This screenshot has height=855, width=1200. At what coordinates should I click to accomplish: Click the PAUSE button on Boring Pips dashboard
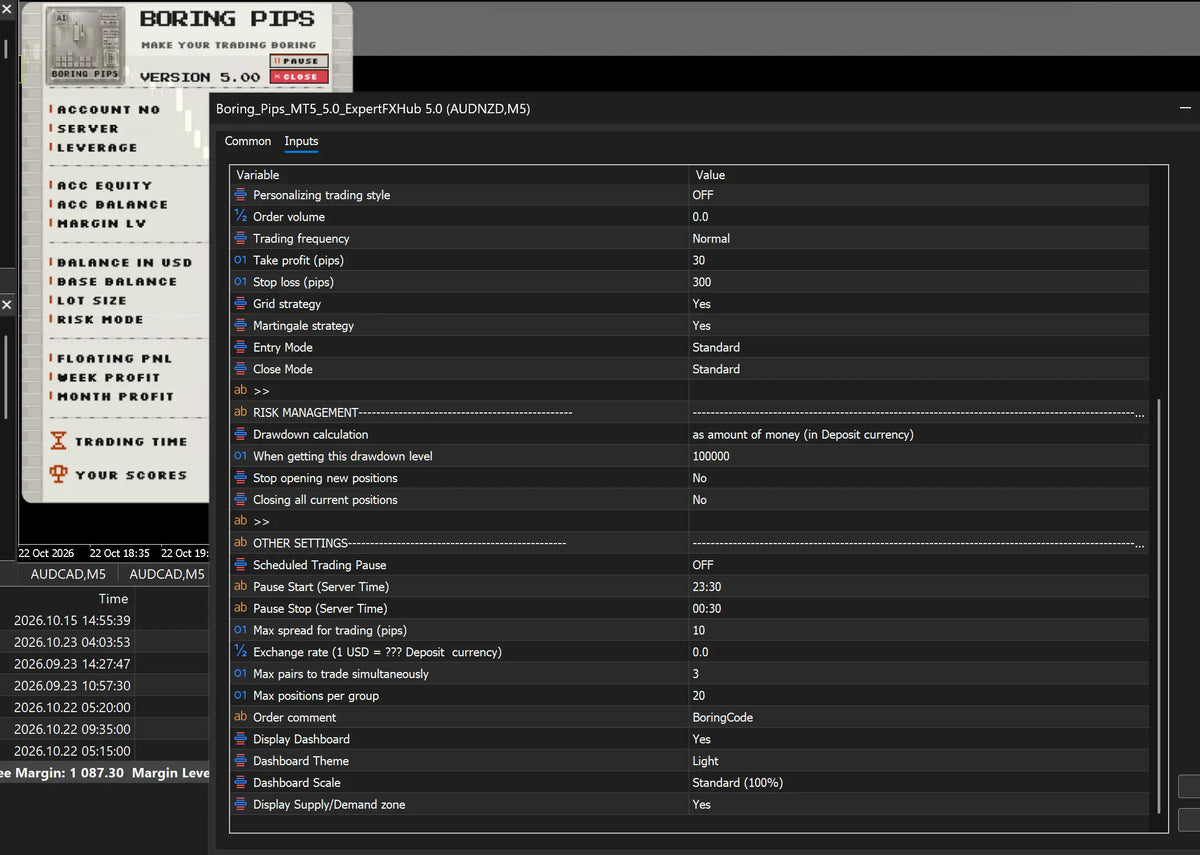coord(299,61)
